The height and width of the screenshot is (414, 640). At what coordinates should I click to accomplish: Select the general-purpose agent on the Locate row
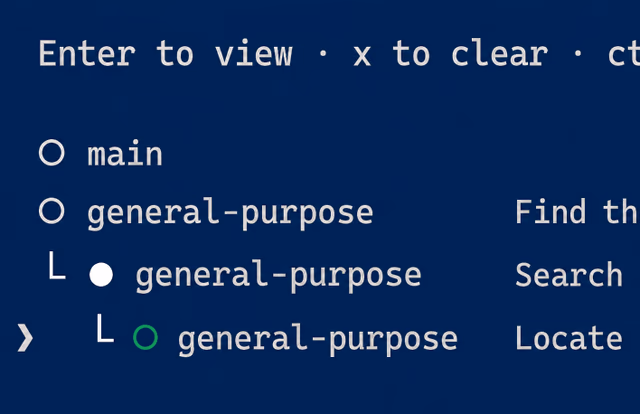tap(318, 340)
